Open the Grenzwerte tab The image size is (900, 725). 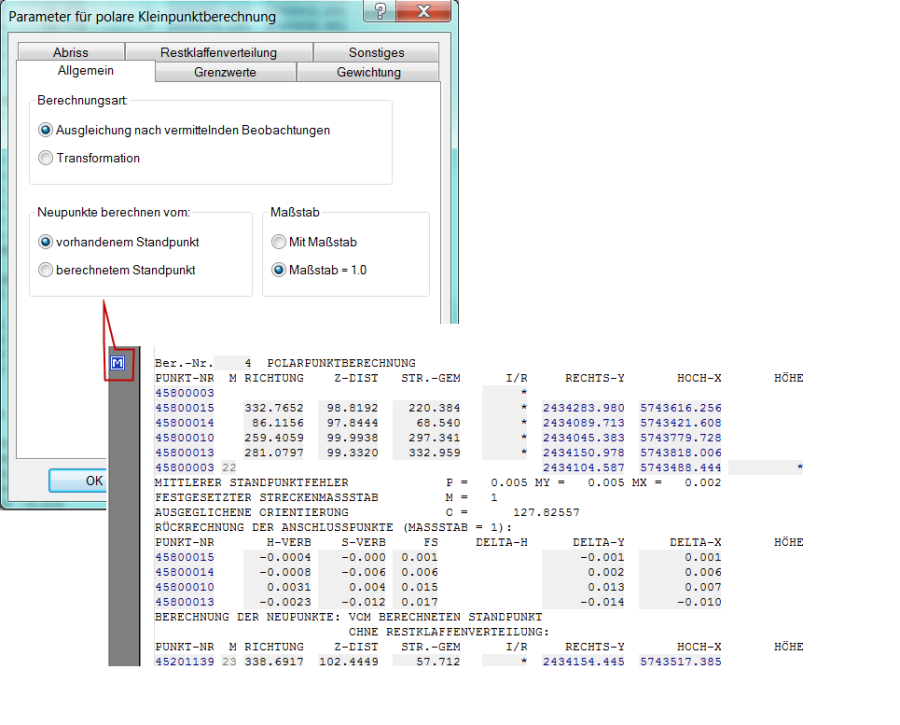(x=225, y=72)
